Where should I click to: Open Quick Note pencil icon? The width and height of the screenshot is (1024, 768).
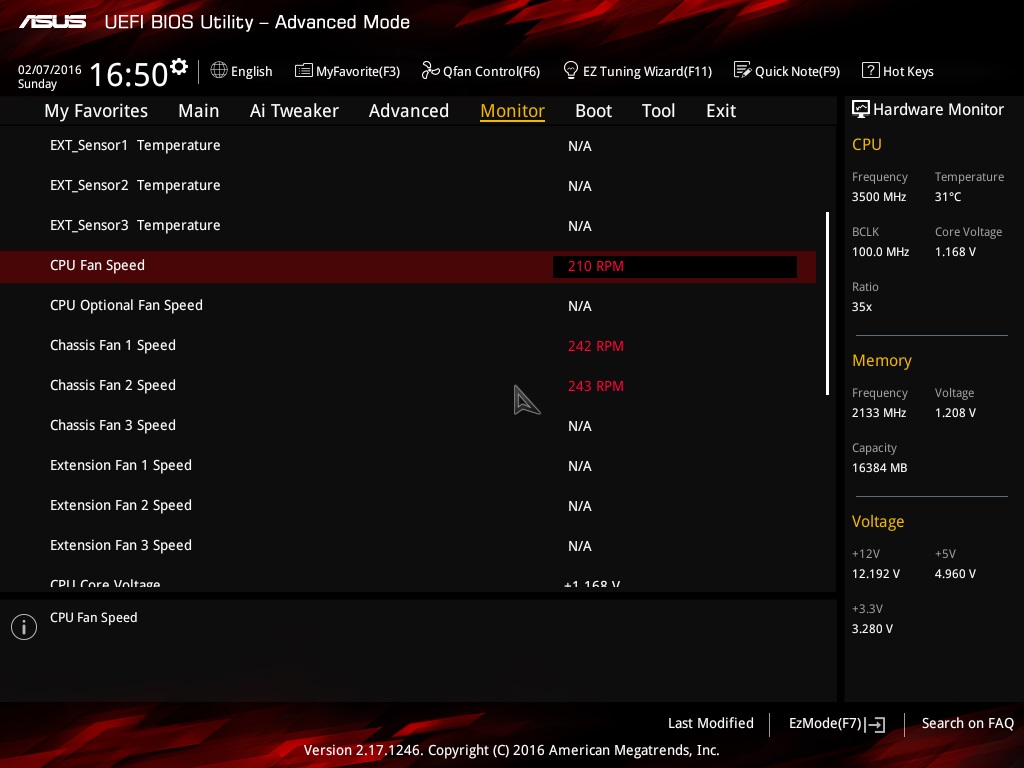[x=743, y=70]
